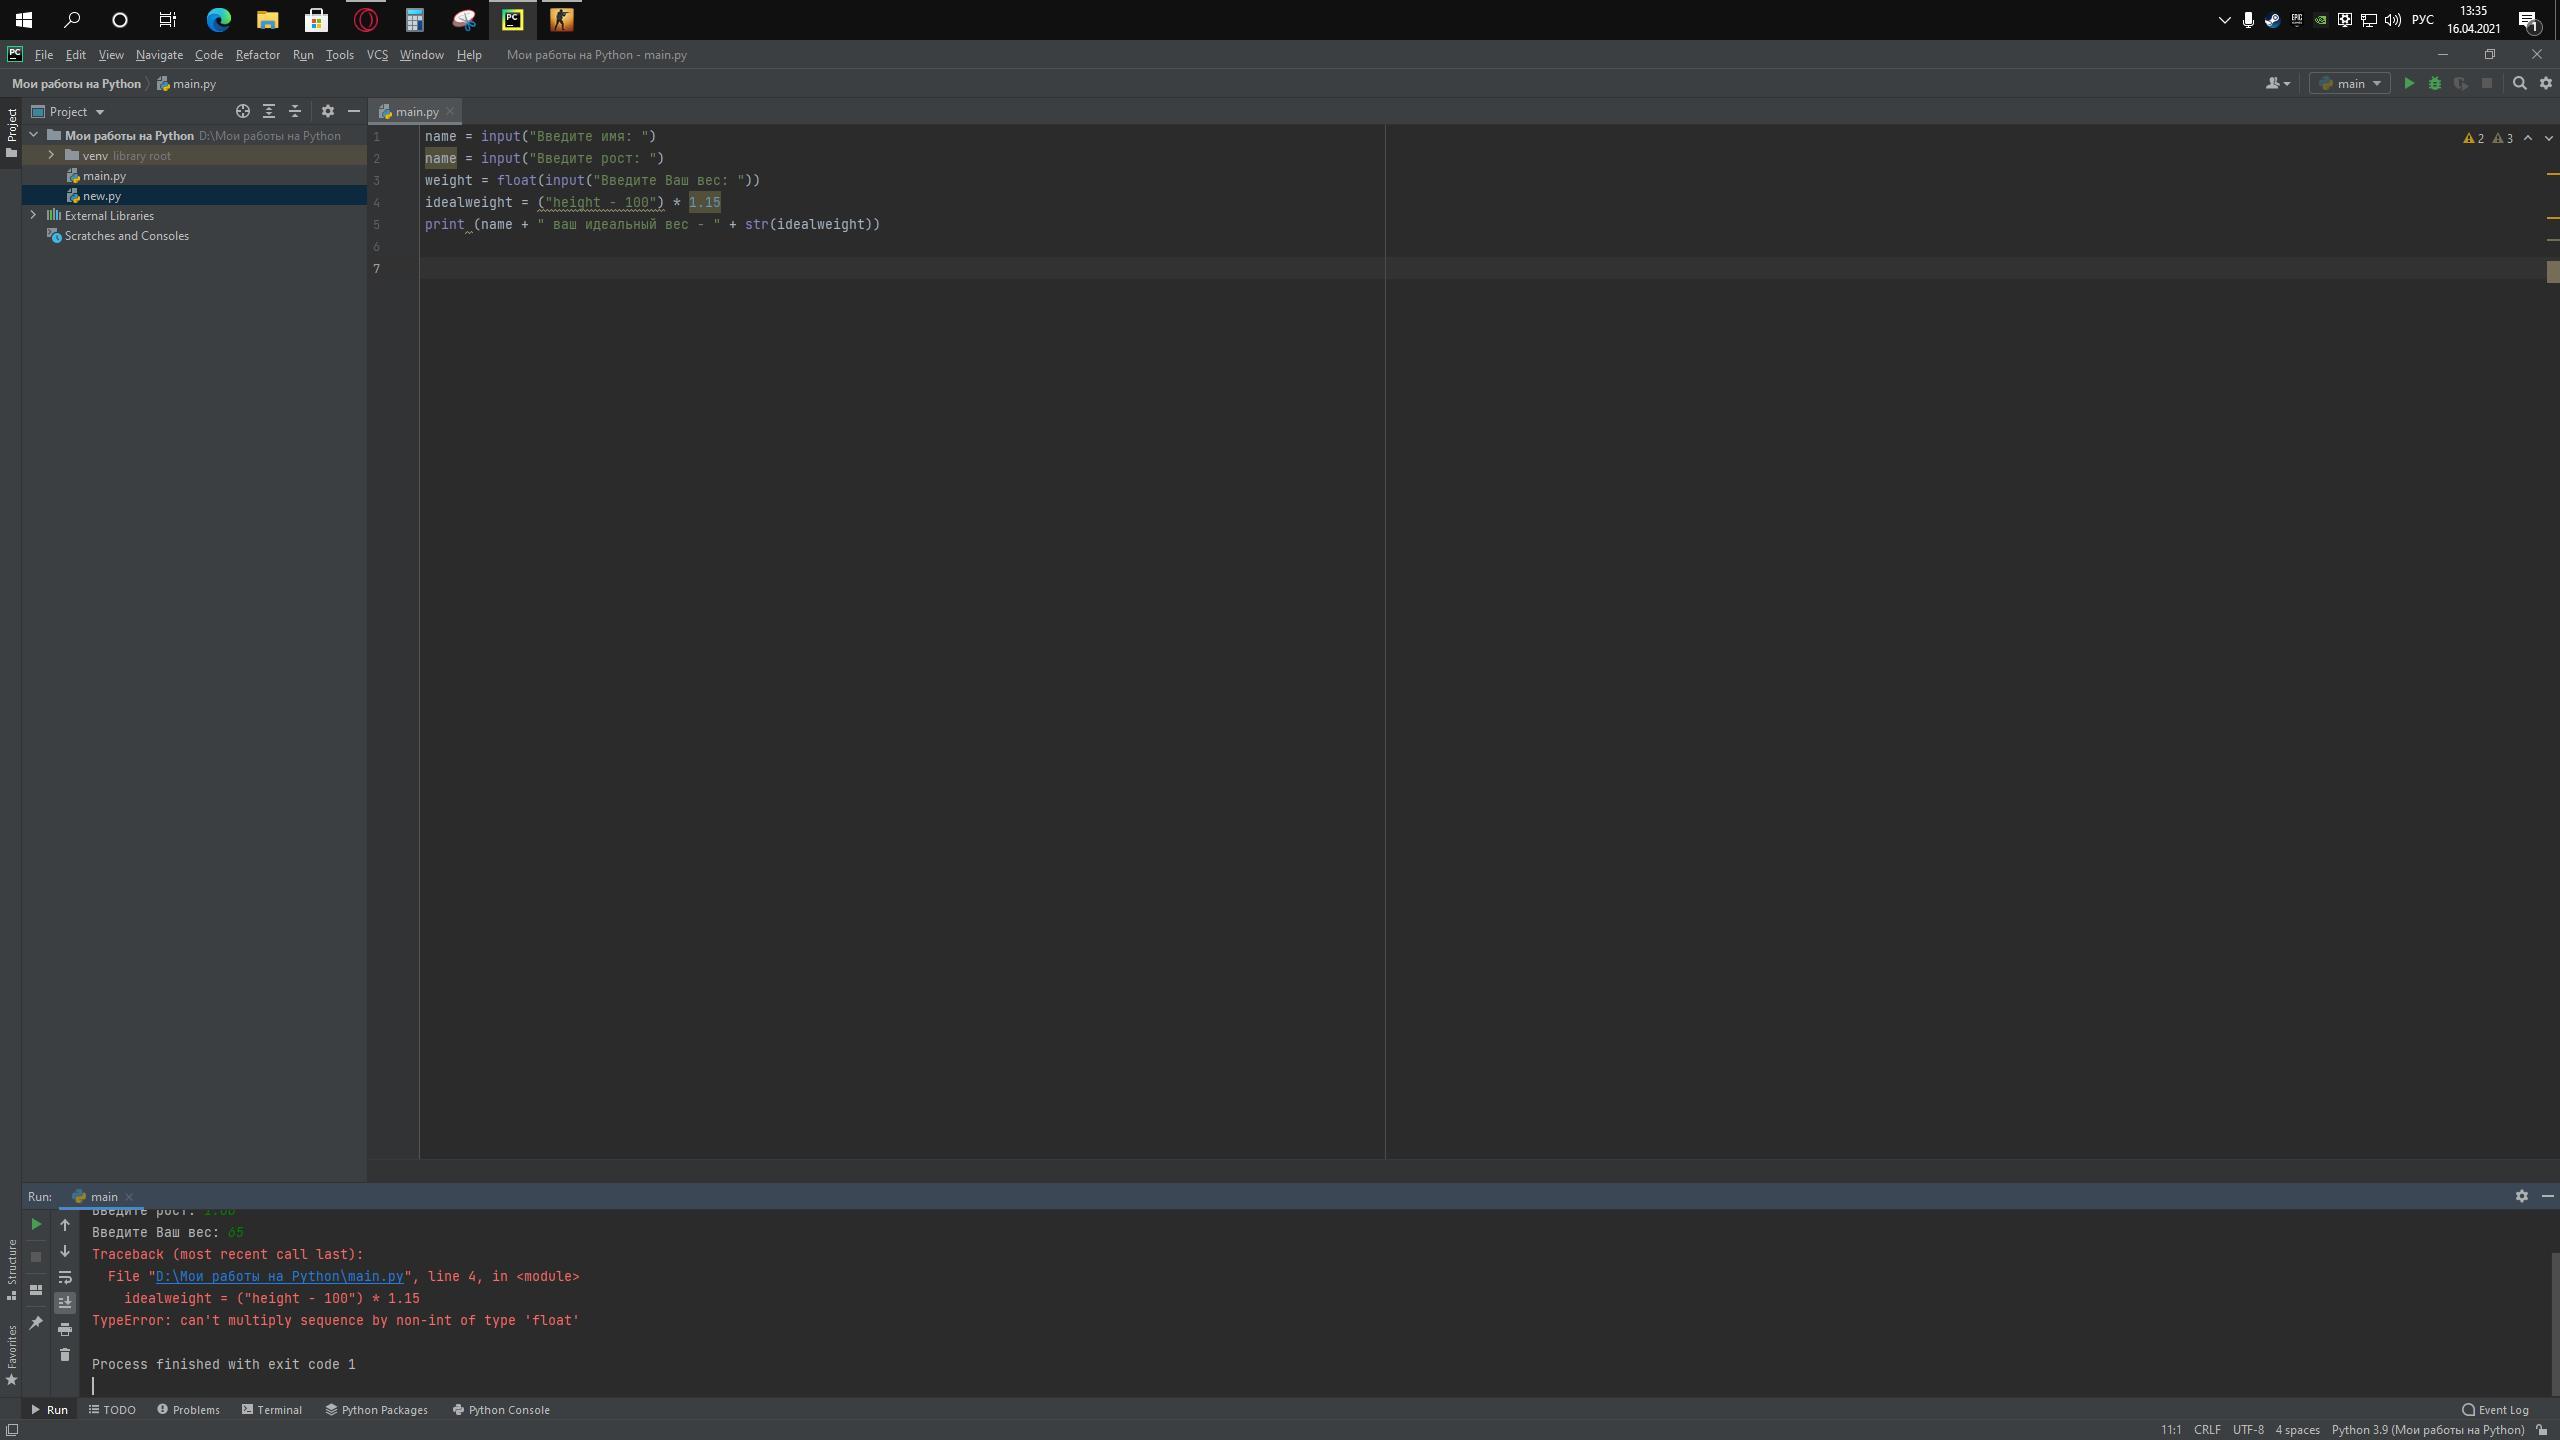Image resolution: width=2560 pixels, height=1440 pixels.
Task: Run main with the green play button in top toolbar
Action: click(x=2409, y=84)
